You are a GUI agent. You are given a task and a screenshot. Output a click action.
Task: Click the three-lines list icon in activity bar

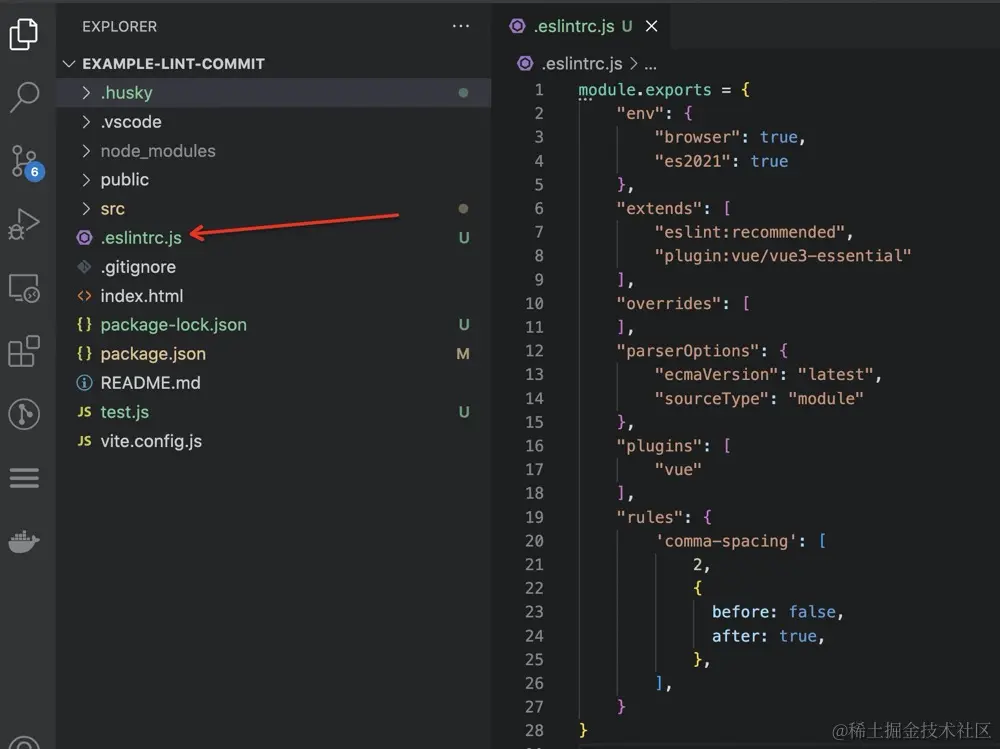pyautogui.click(x=24, y=478)
